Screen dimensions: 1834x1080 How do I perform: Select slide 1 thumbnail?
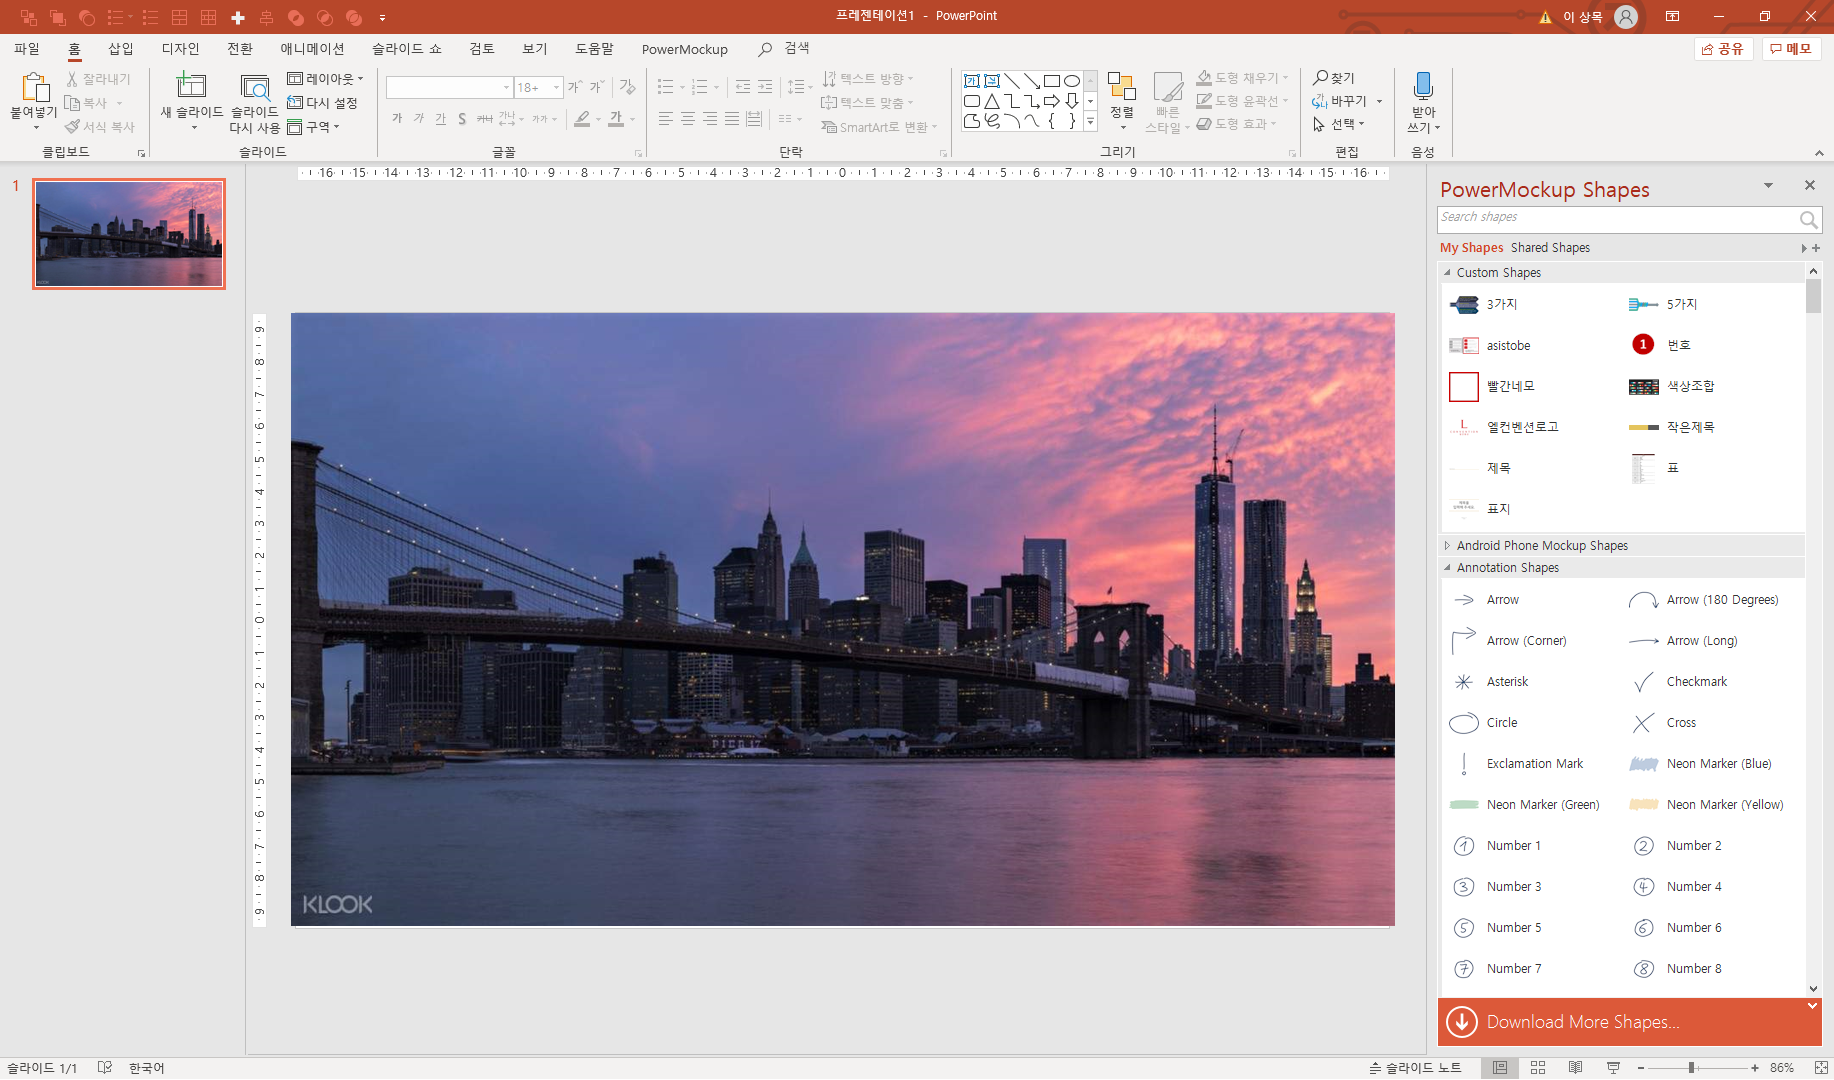(x=129, y=234)
